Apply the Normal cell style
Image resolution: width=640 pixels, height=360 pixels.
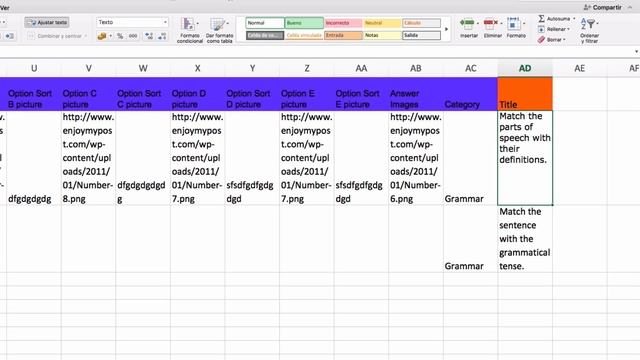[265, 23]
